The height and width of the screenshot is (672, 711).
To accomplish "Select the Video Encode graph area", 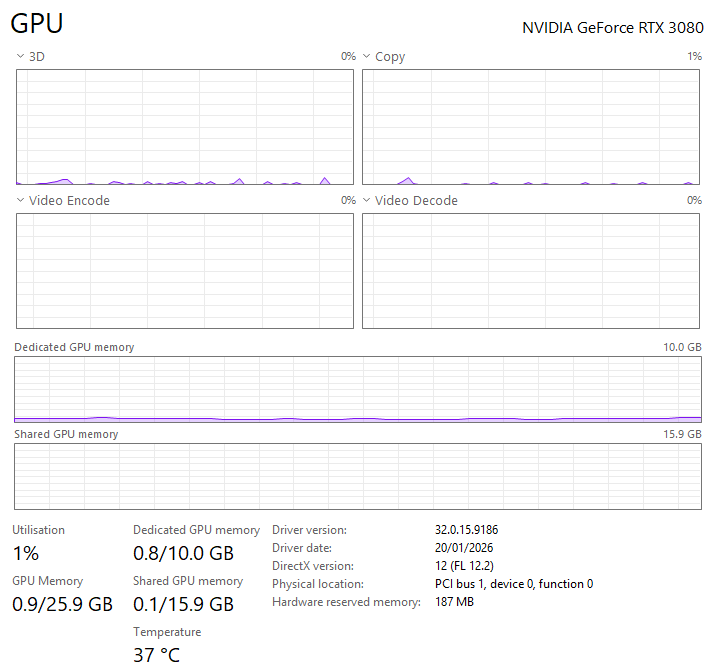I will pyautogui.click(x=185, y=271).
